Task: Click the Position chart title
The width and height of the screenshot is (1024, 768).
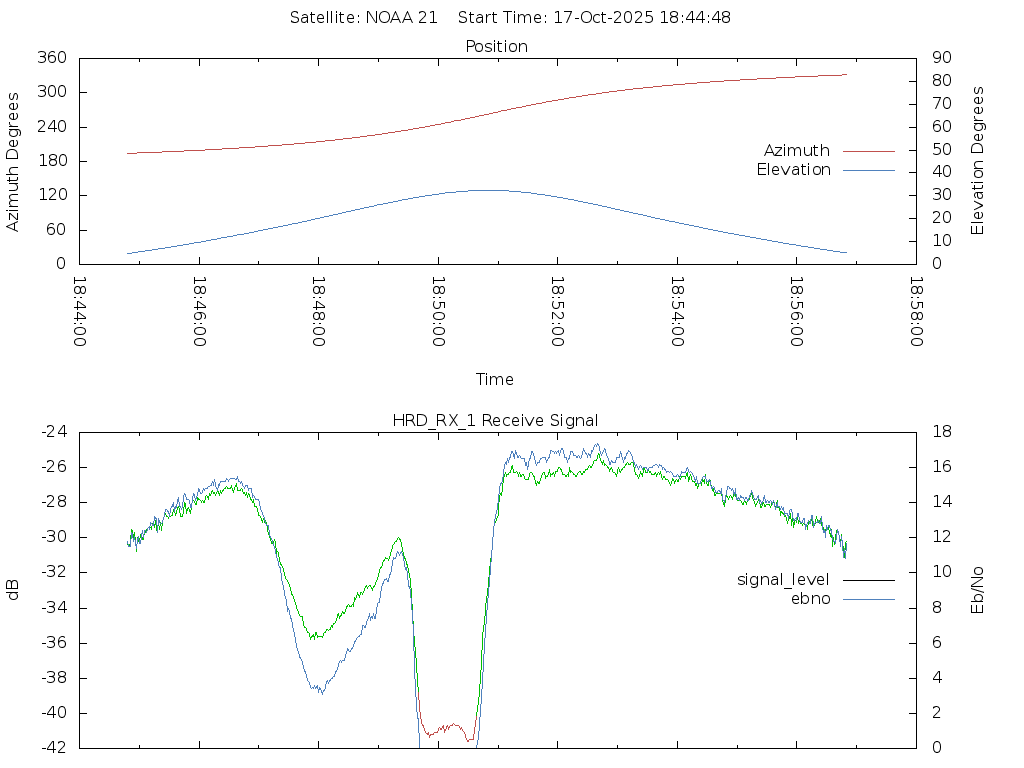Action: [x=497, y=47]
